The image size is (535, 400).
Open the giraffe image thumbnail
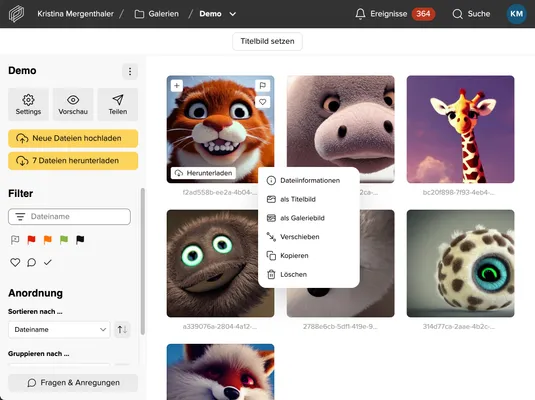pos(460,129)
